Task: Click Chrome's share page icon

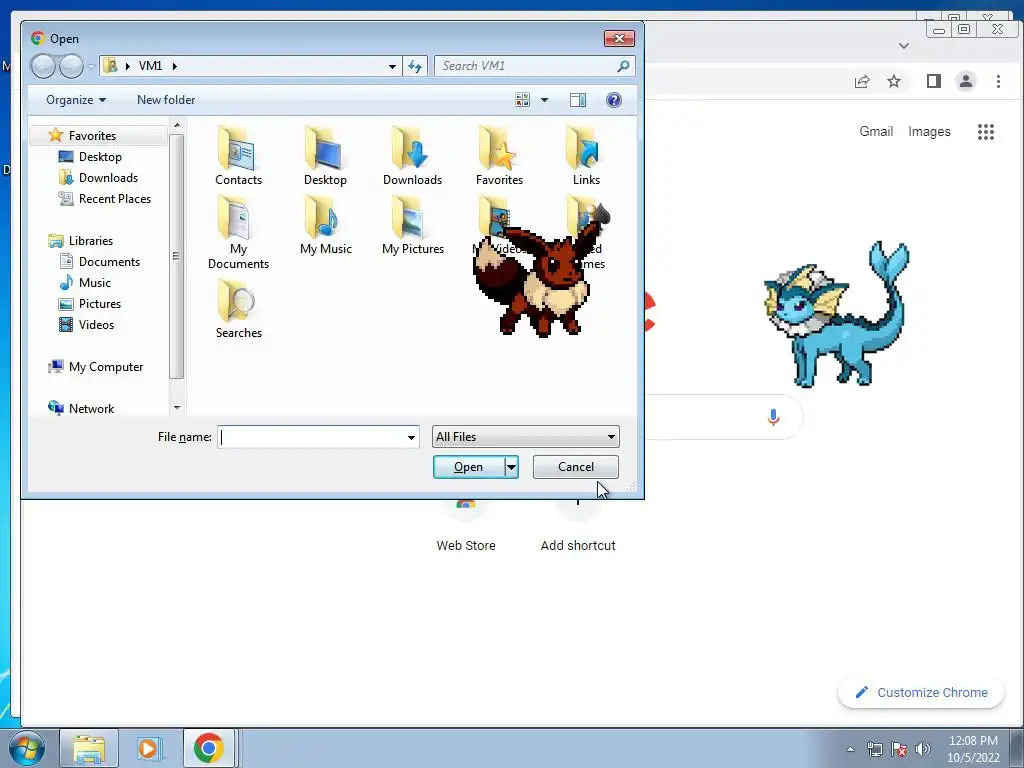Action: pos(862,81)
